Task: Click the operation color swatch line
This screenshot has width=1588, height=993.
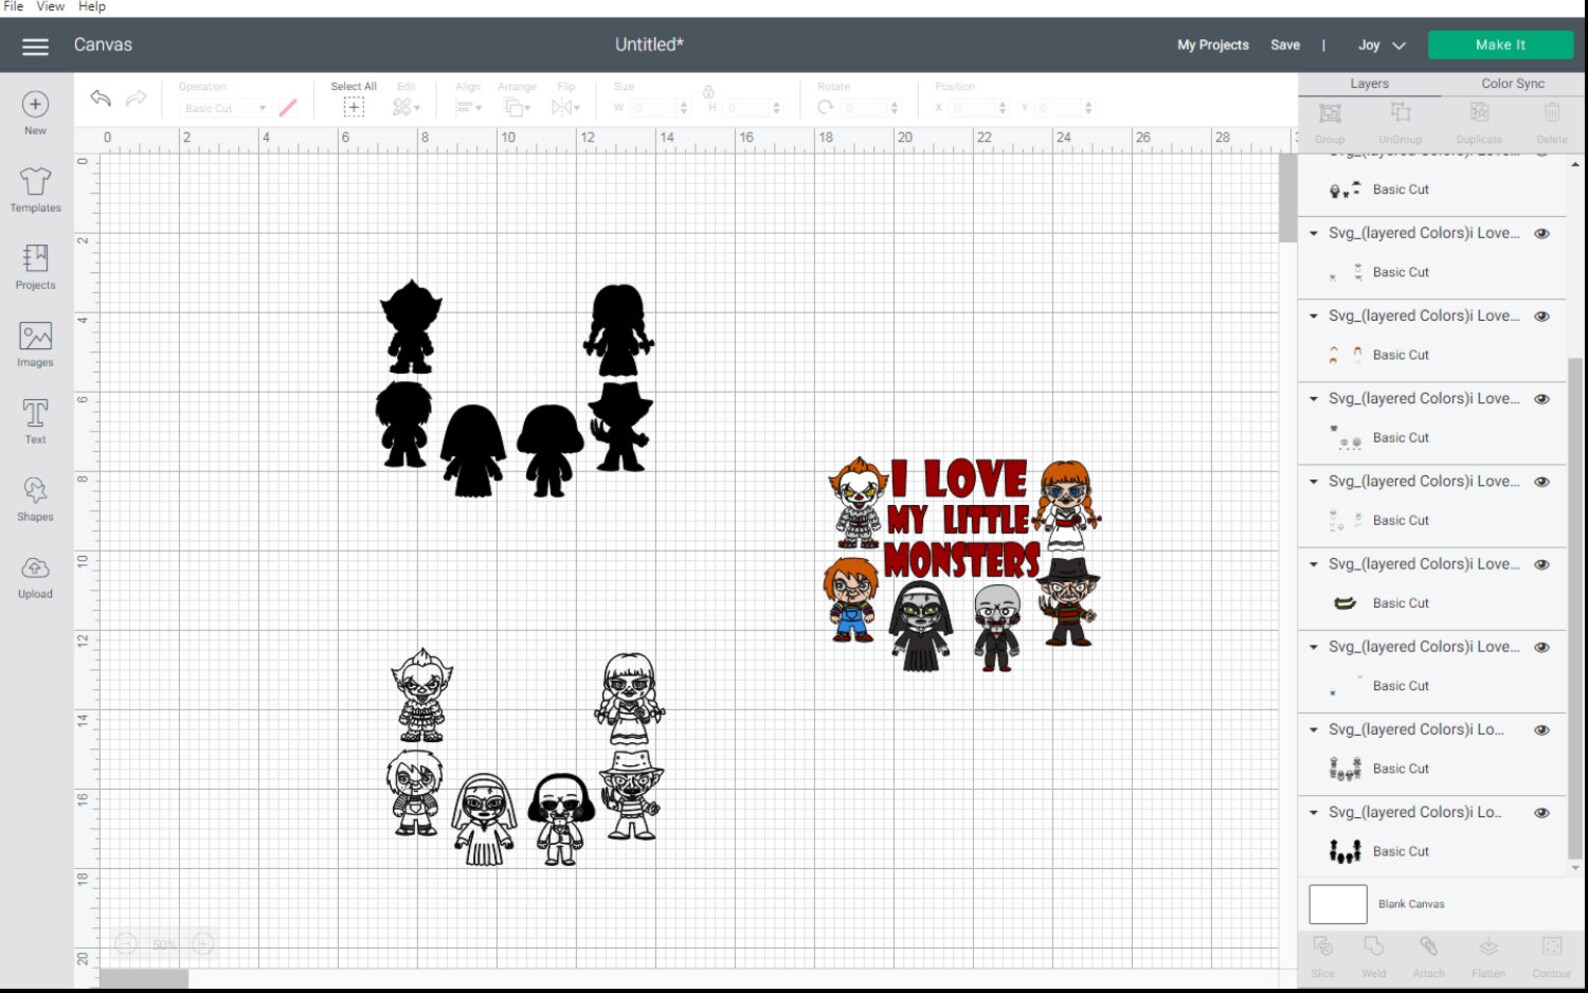Action: (x=288, y=107)
